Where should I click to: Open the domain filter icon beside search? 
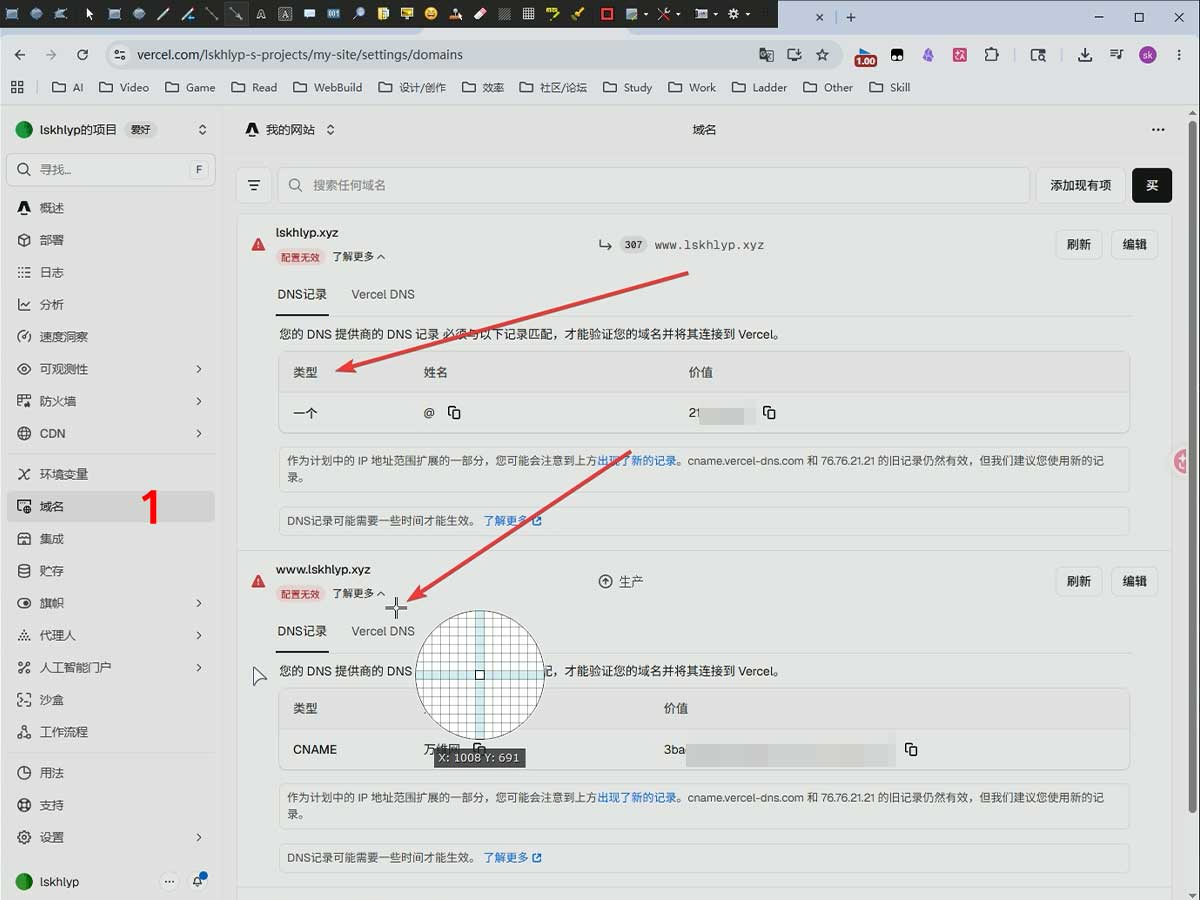coord(254,185)
